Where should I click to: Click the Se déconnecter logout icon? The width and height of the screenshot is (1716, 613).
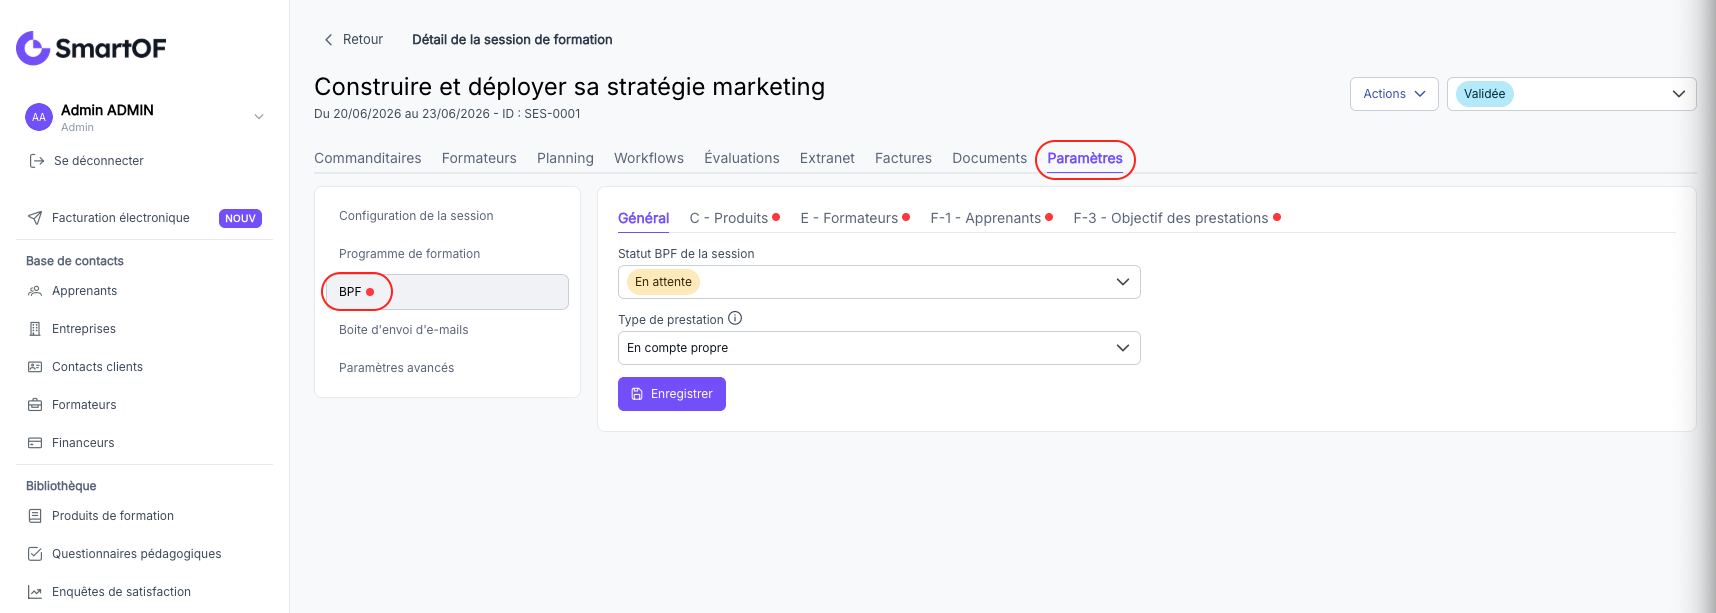(37, 161)
